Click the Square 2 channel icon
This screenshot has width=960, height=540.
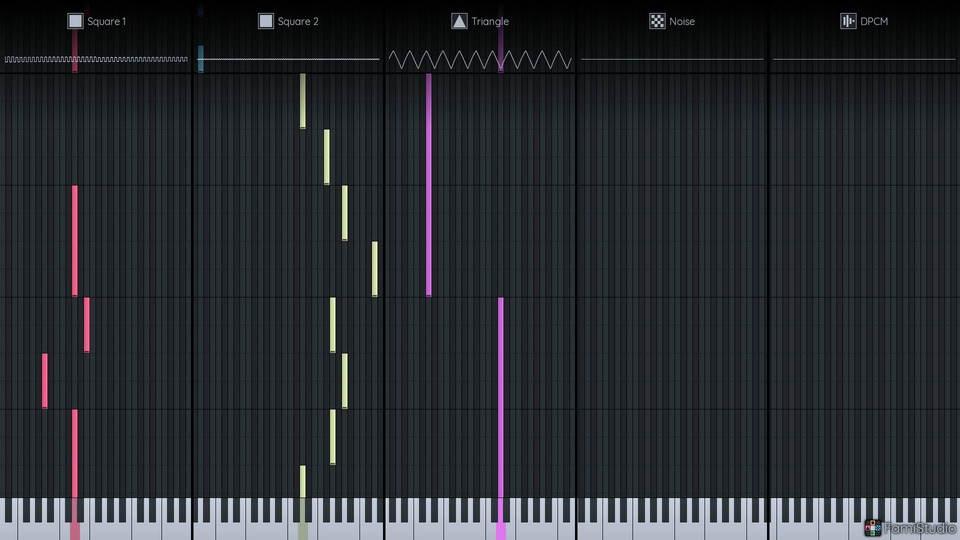[x=266, y=21]
